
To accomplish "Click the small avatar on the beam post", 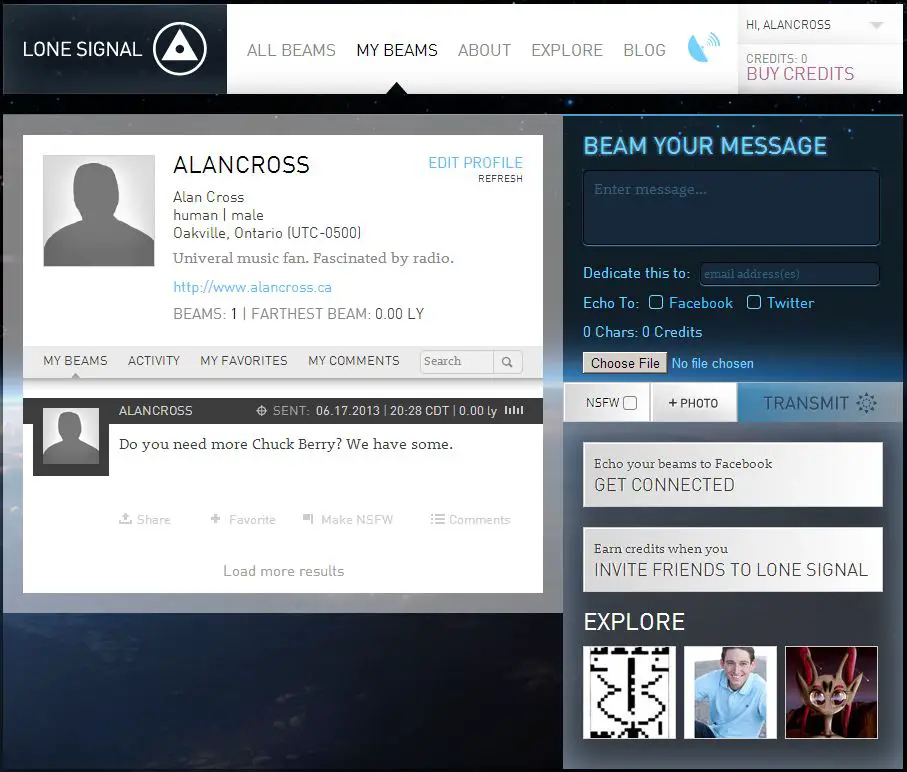I will 71,436.
